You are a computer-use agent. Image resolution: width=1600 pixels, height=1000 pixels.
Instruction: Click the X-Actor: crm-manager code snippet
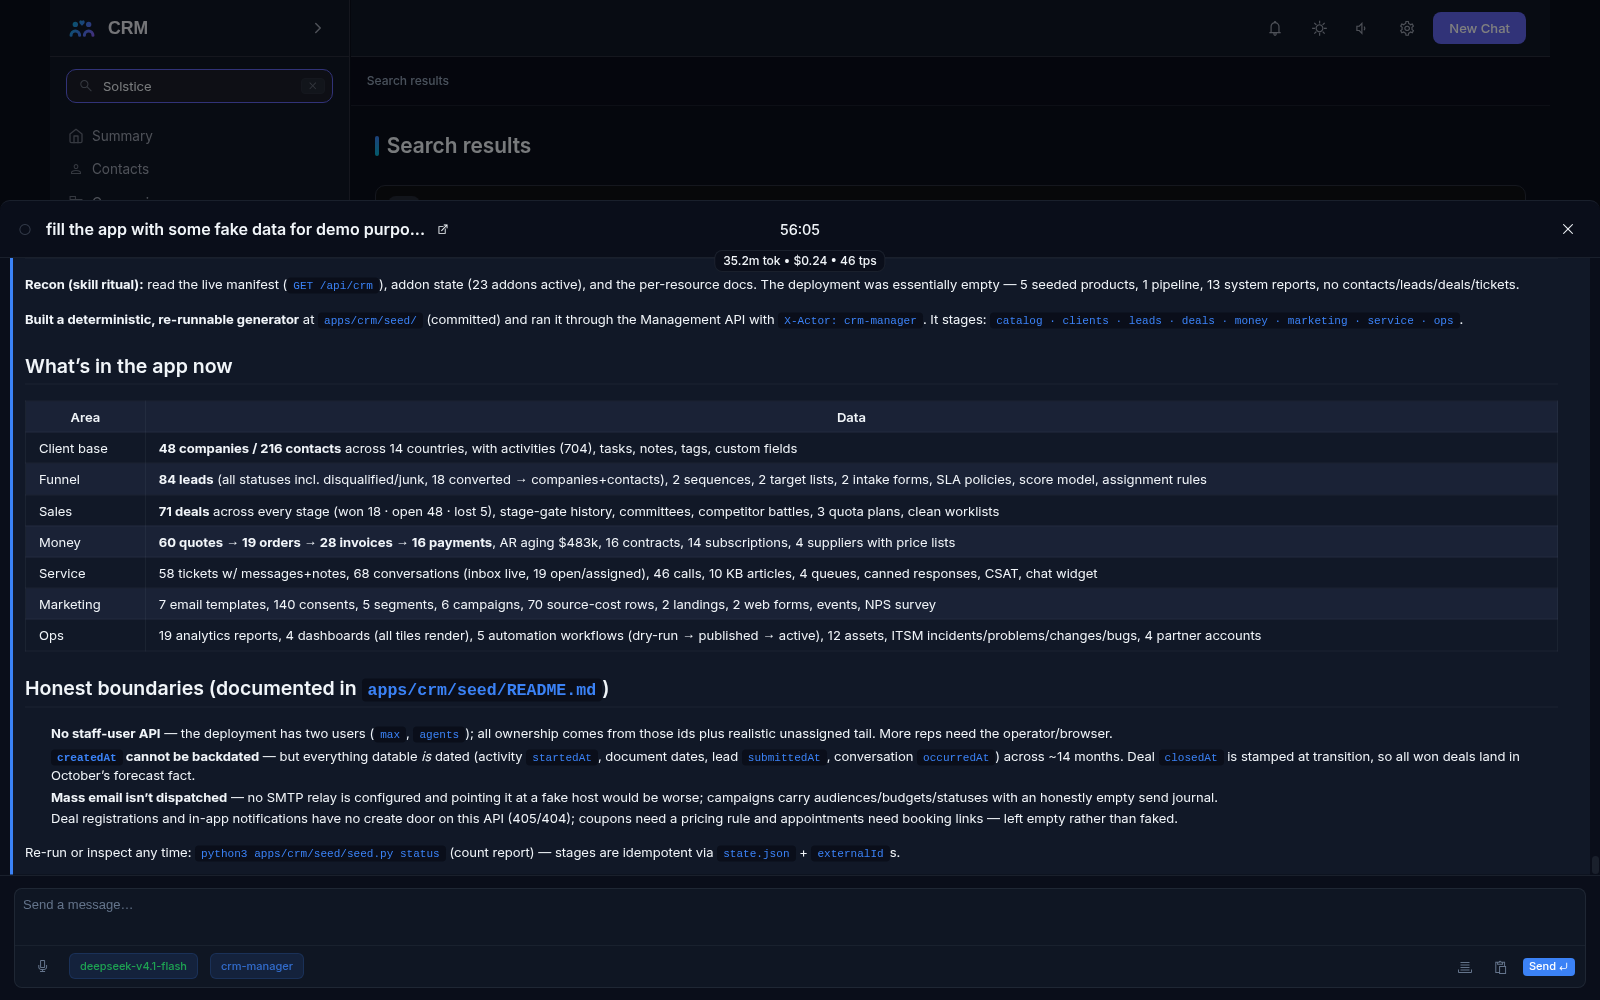850,321
